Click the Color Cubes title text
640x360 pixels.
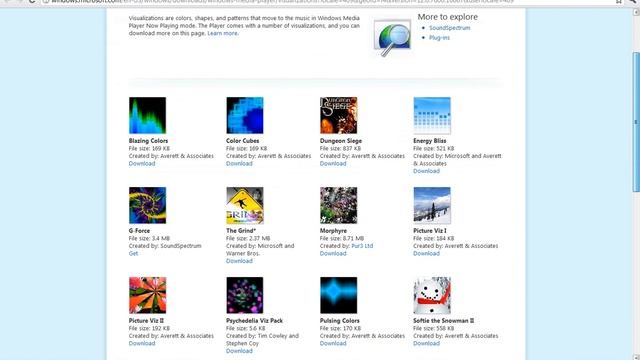(x=242, y=141)
